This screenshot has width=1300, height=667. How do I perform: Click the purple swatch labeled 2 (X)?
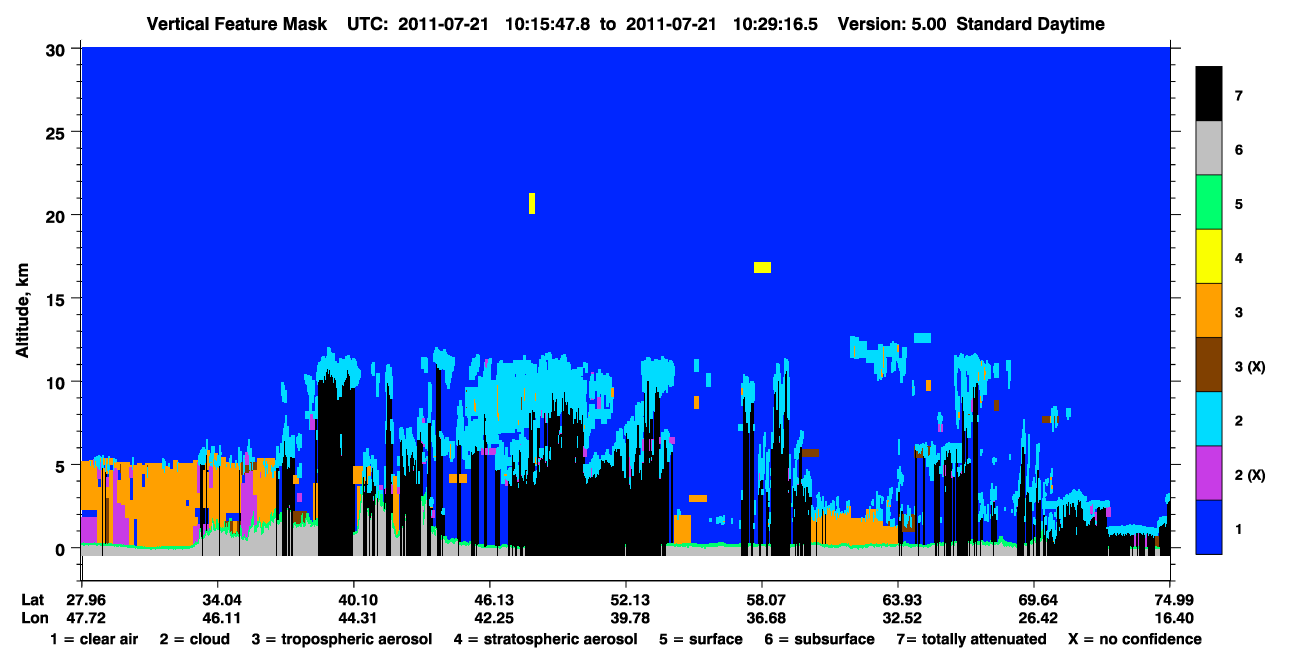(x=1209, y=472)
